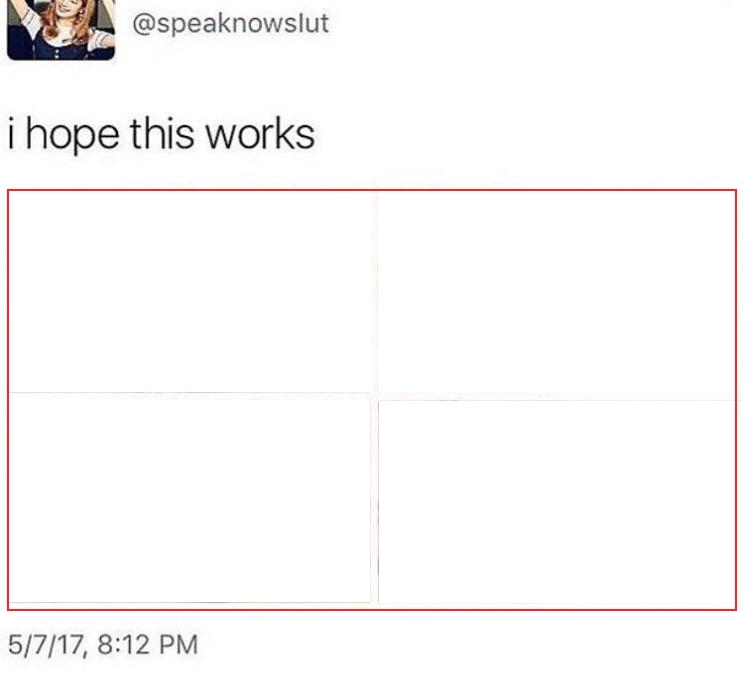Click the center intersection of the four images

click(375, 396)
